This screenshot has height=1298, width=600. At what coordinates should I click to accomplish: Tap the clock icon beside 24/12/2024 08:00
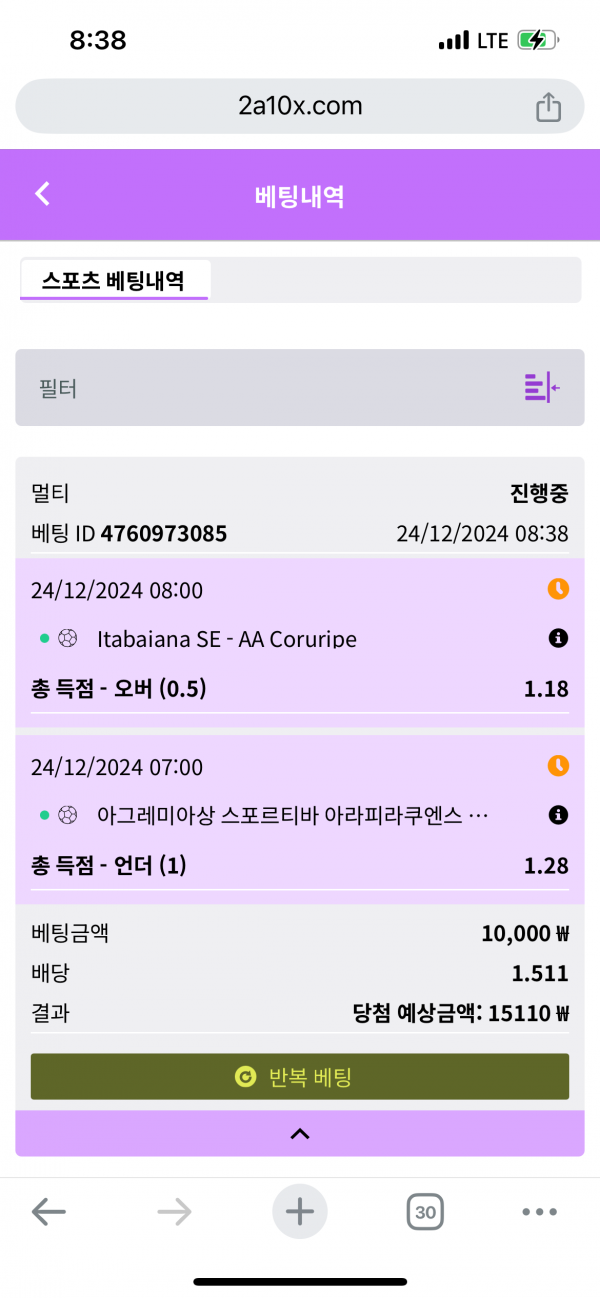(558, 589)
